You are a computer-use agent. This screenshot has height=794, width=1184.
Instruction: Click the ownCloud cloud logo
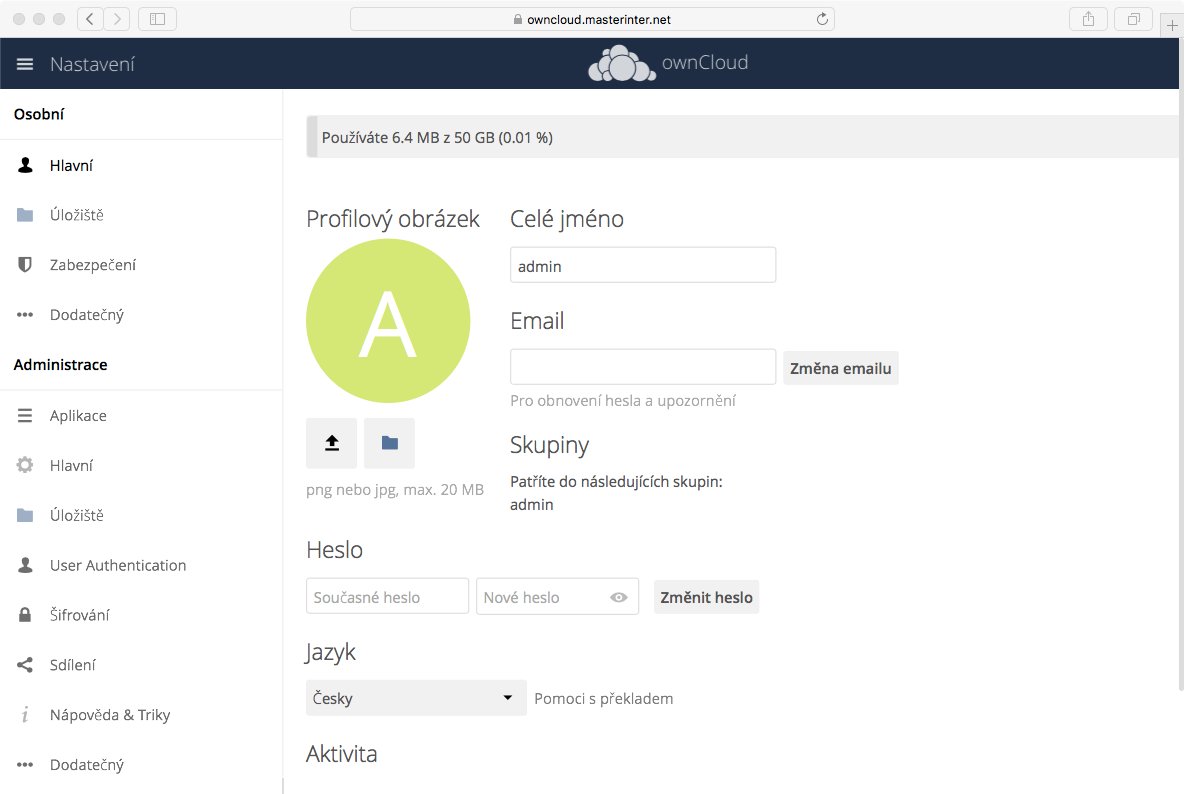click(x=621, y=63)
